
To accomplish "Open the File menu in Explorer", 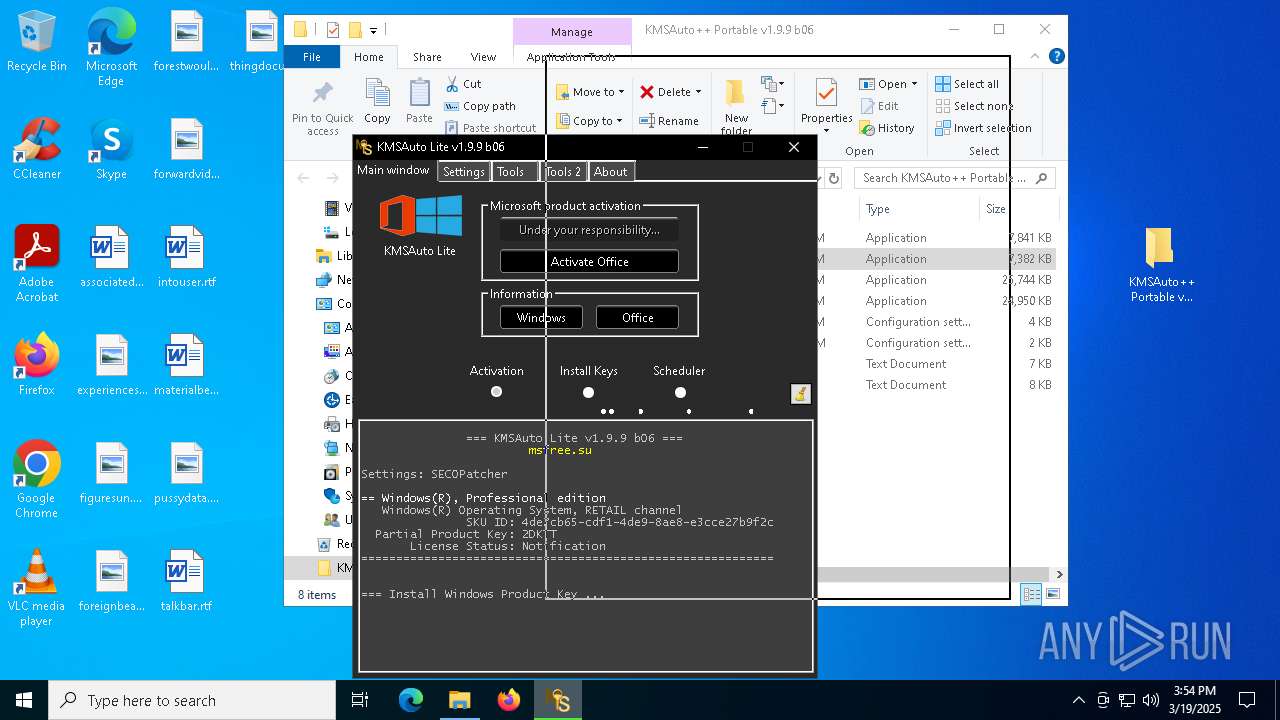I will click(x=312, y=57).
